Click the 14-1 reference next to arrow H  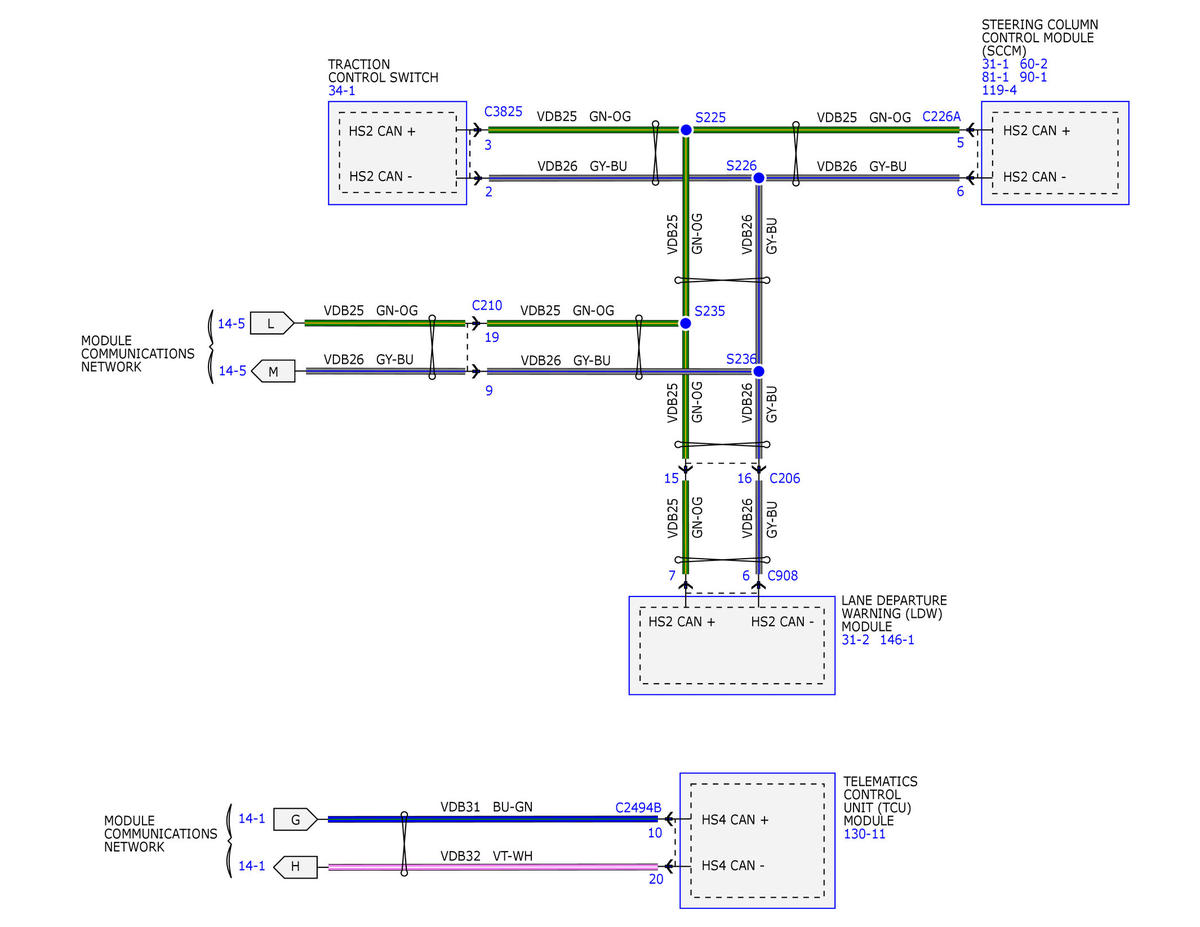pyautogui.click(x=252, y=866)
